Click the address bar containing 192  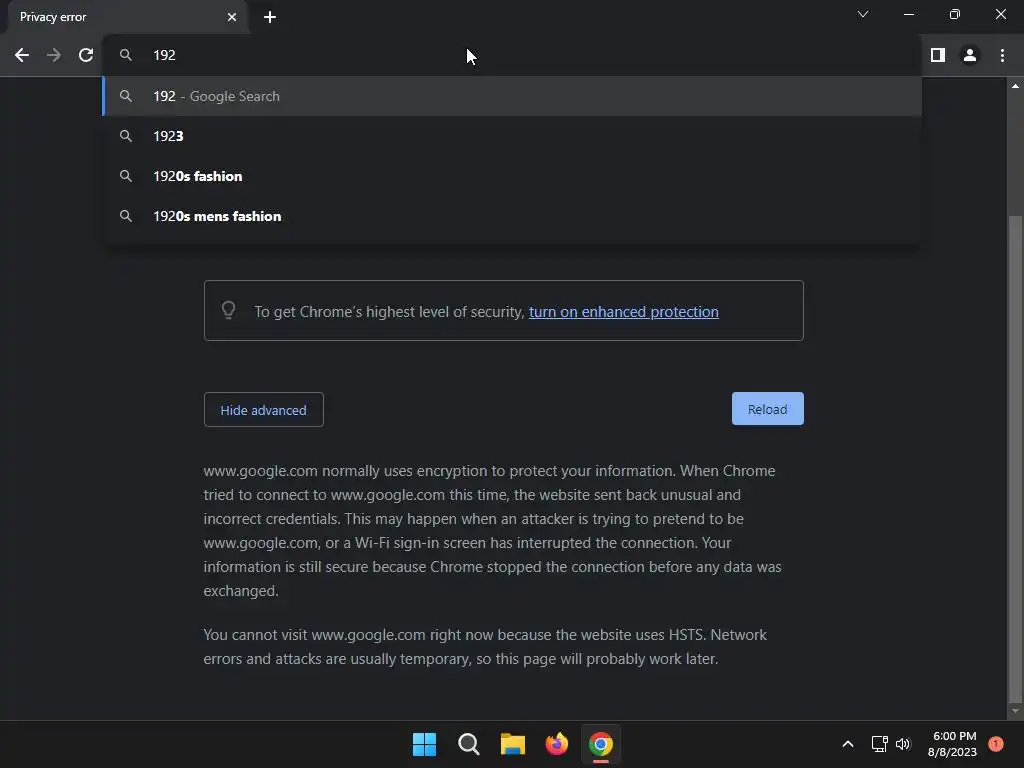(x=511, y=55)
